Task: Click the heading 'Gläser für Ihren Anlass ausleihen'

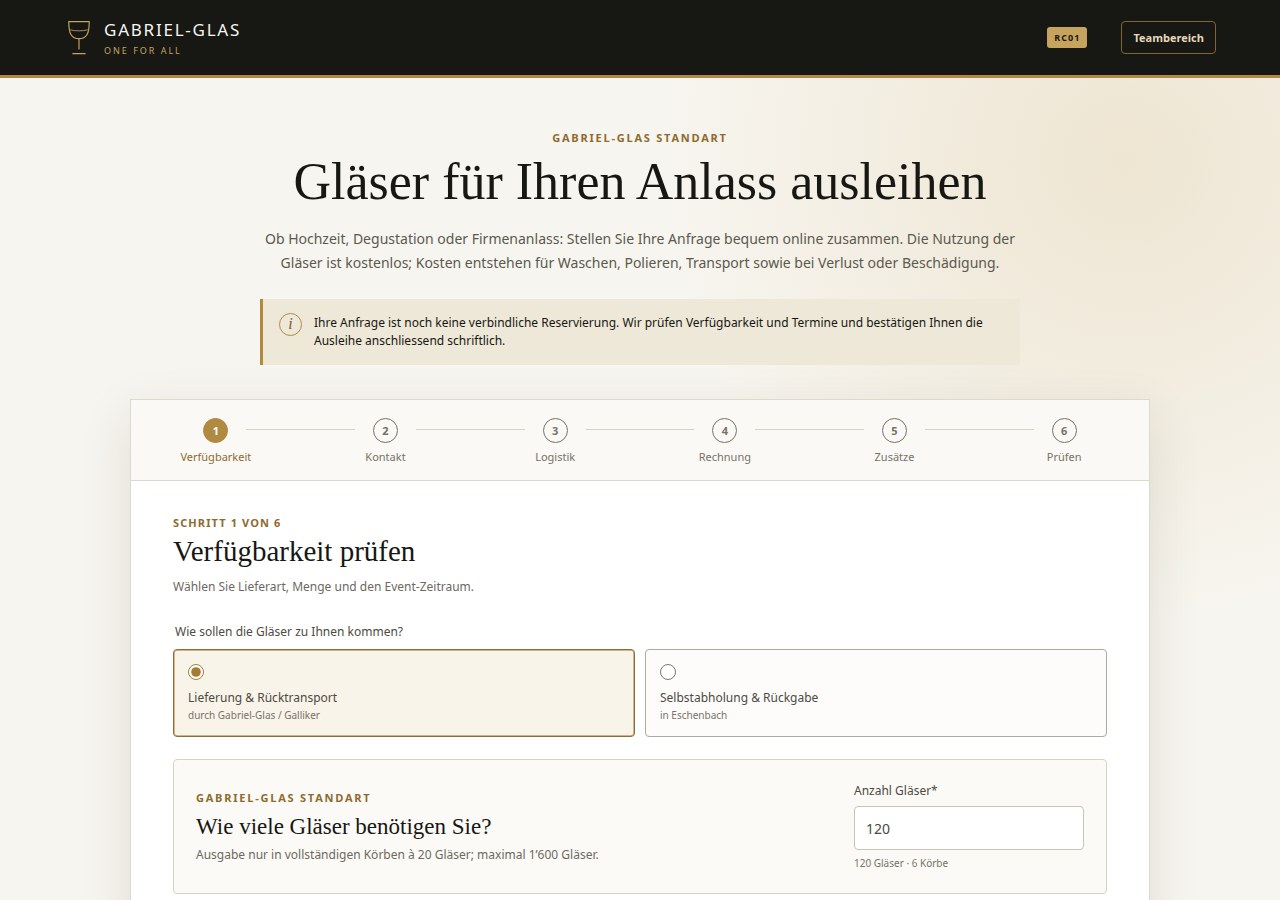Action: pos(640,182)
